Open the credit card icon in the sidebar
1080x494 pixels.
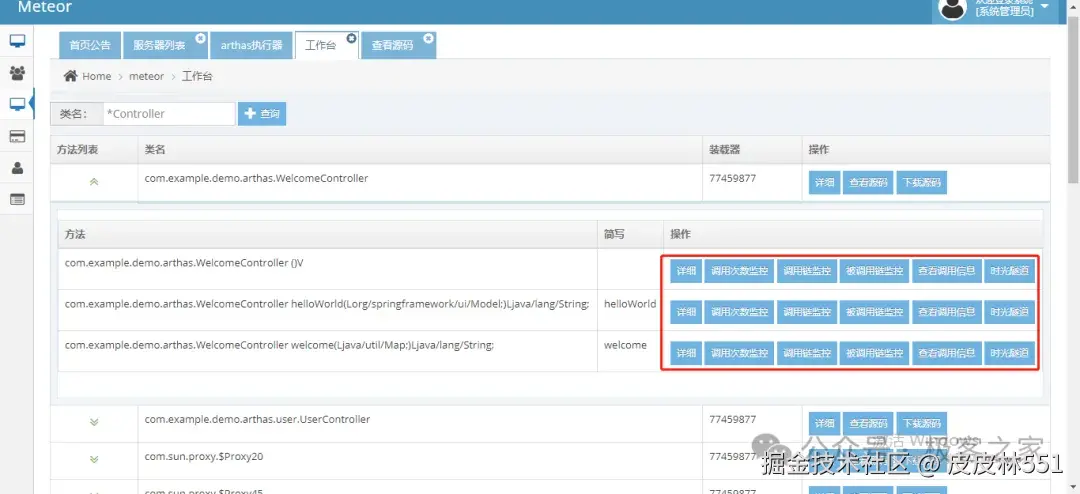pos(17,136)
